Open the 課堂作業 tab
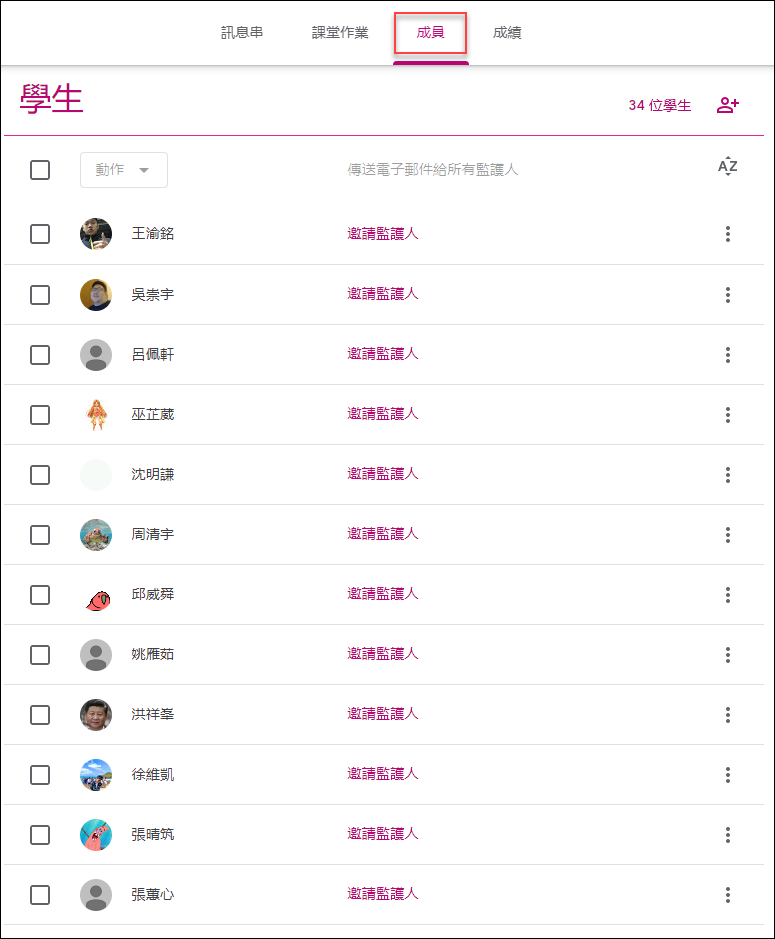The height and width of the screenshot is (939, 775). click(x=340, y=33)
